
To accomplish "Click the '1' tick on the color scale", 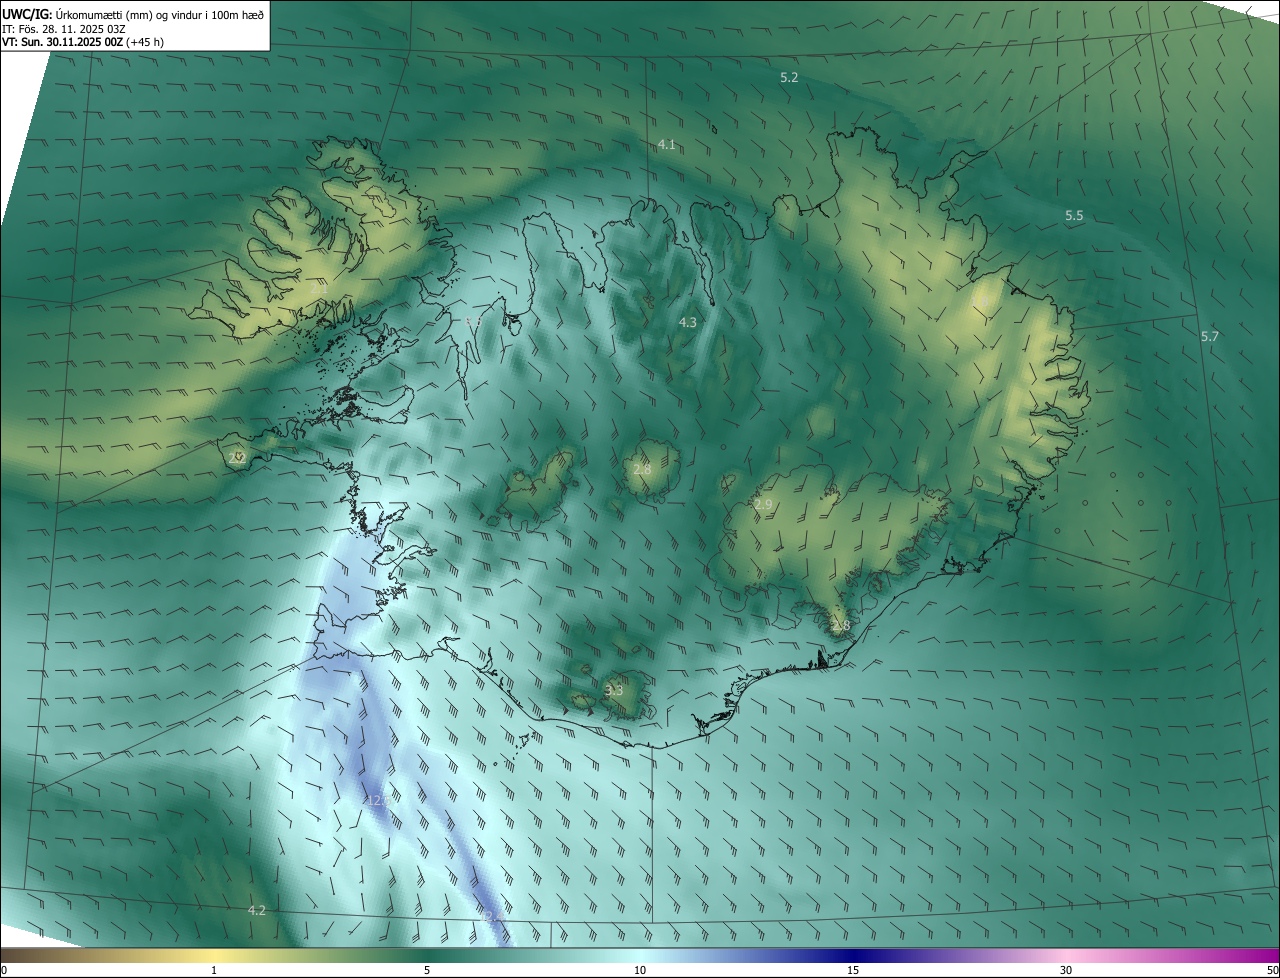I will pyautogui.click(x=214, y=970).
